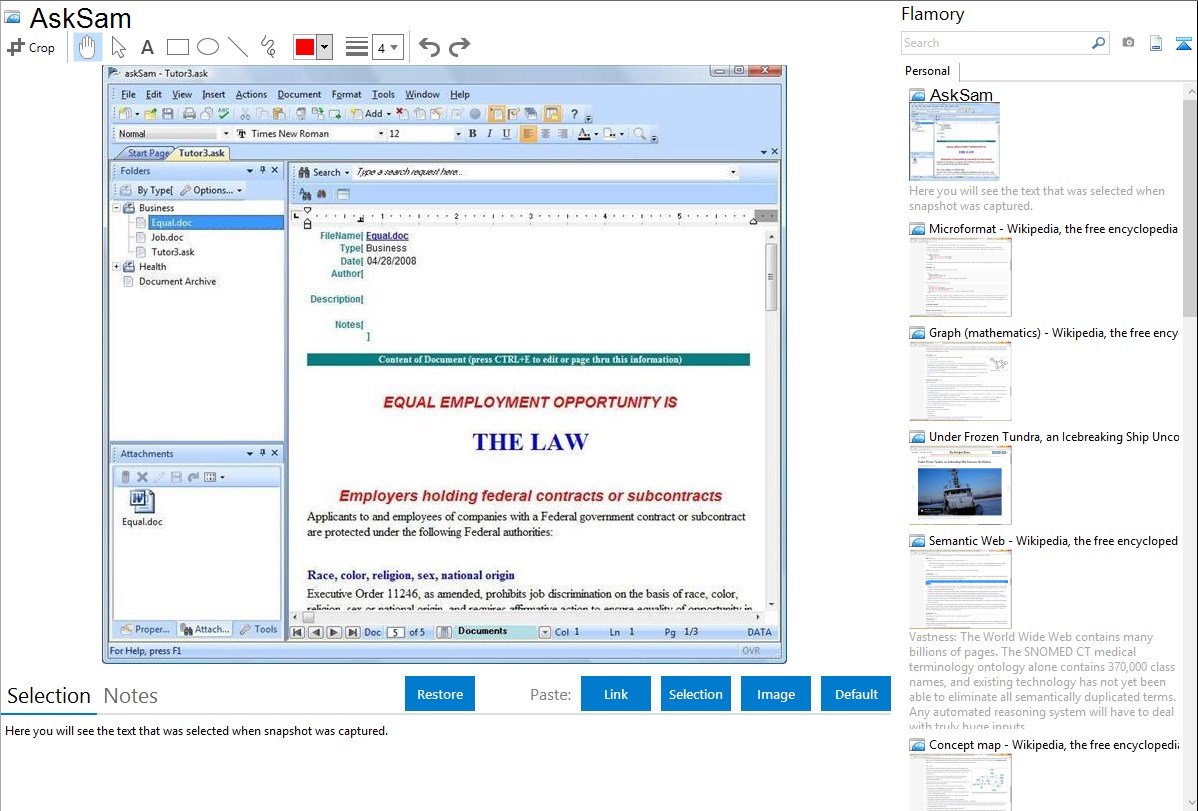The width and height of the screenshot is (1198, 811).
Task: Select the Crop tool
Action: pos(31,47)
